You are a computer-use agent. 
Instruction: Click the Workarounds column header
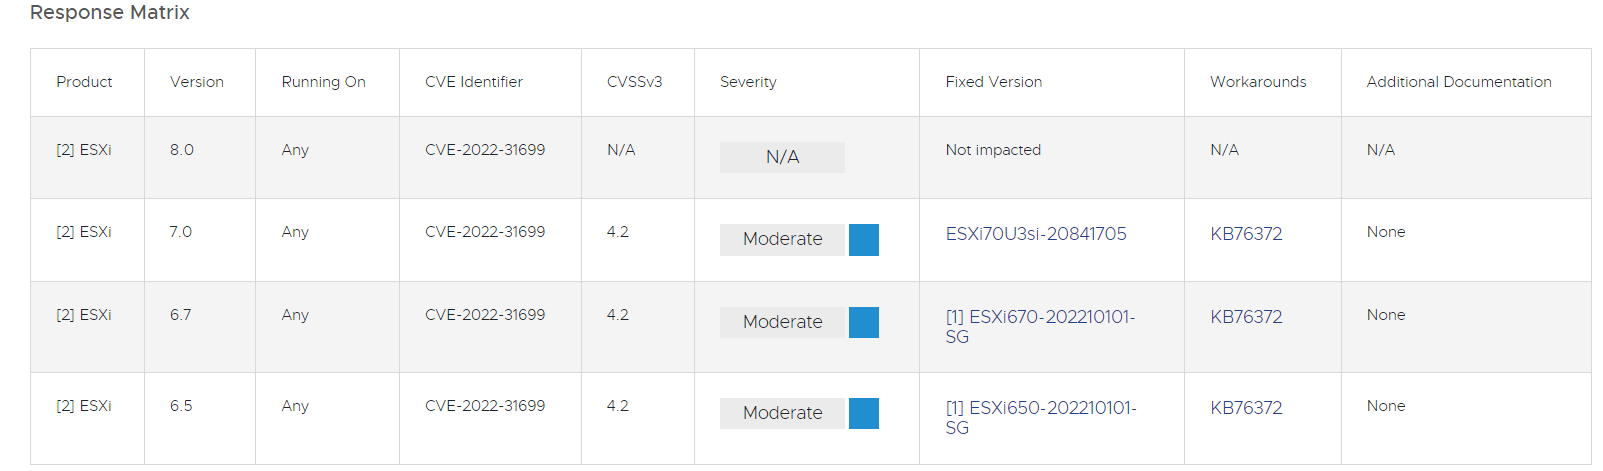pos(1258,82)
